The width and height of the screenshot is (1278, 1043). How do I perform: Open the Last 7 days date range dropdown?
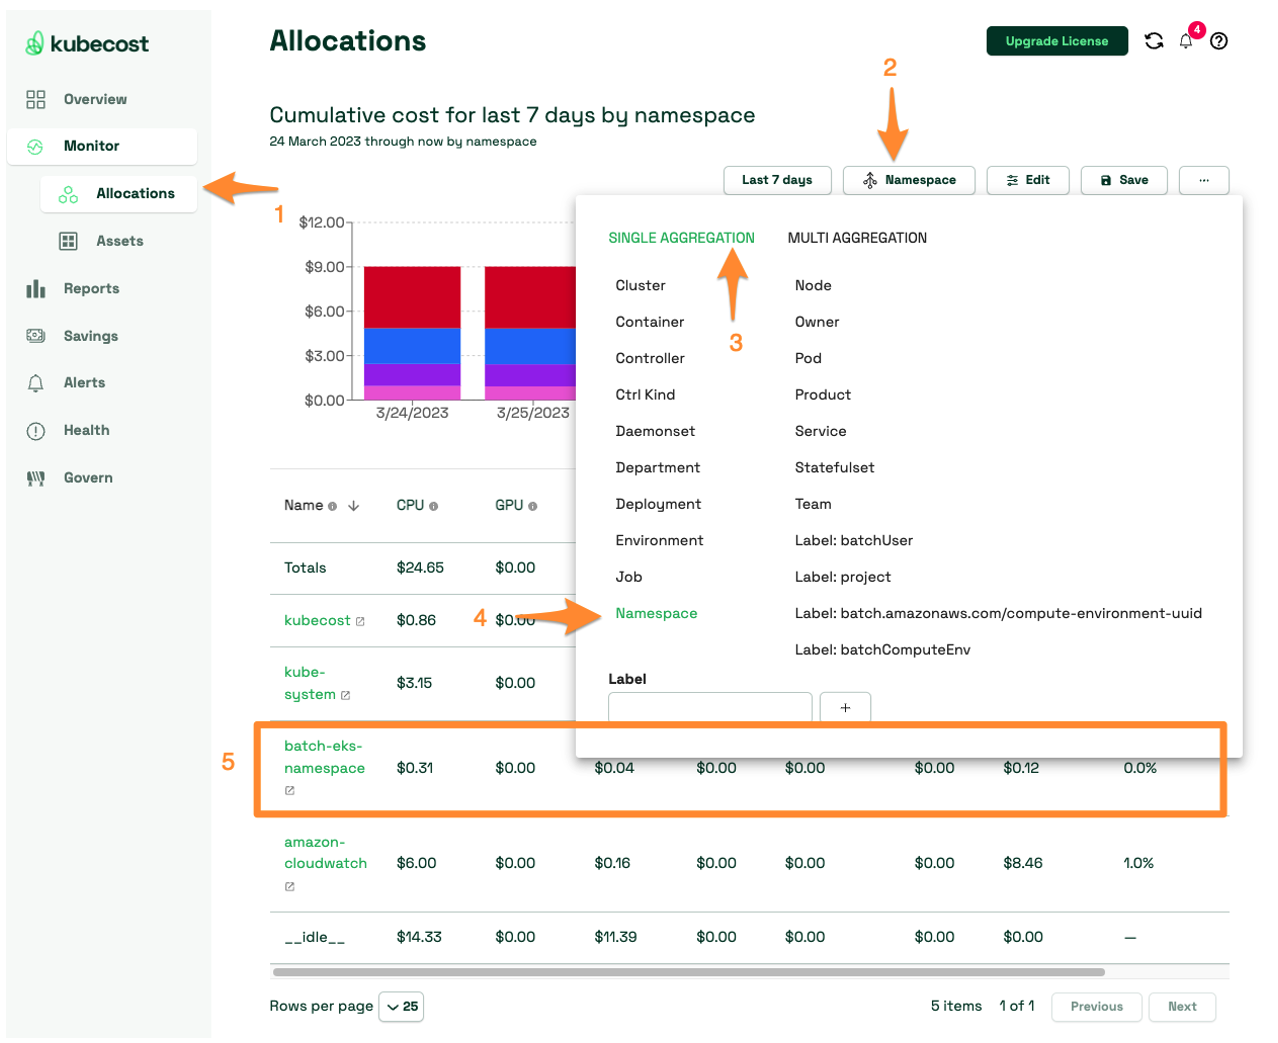coord(777,180)
